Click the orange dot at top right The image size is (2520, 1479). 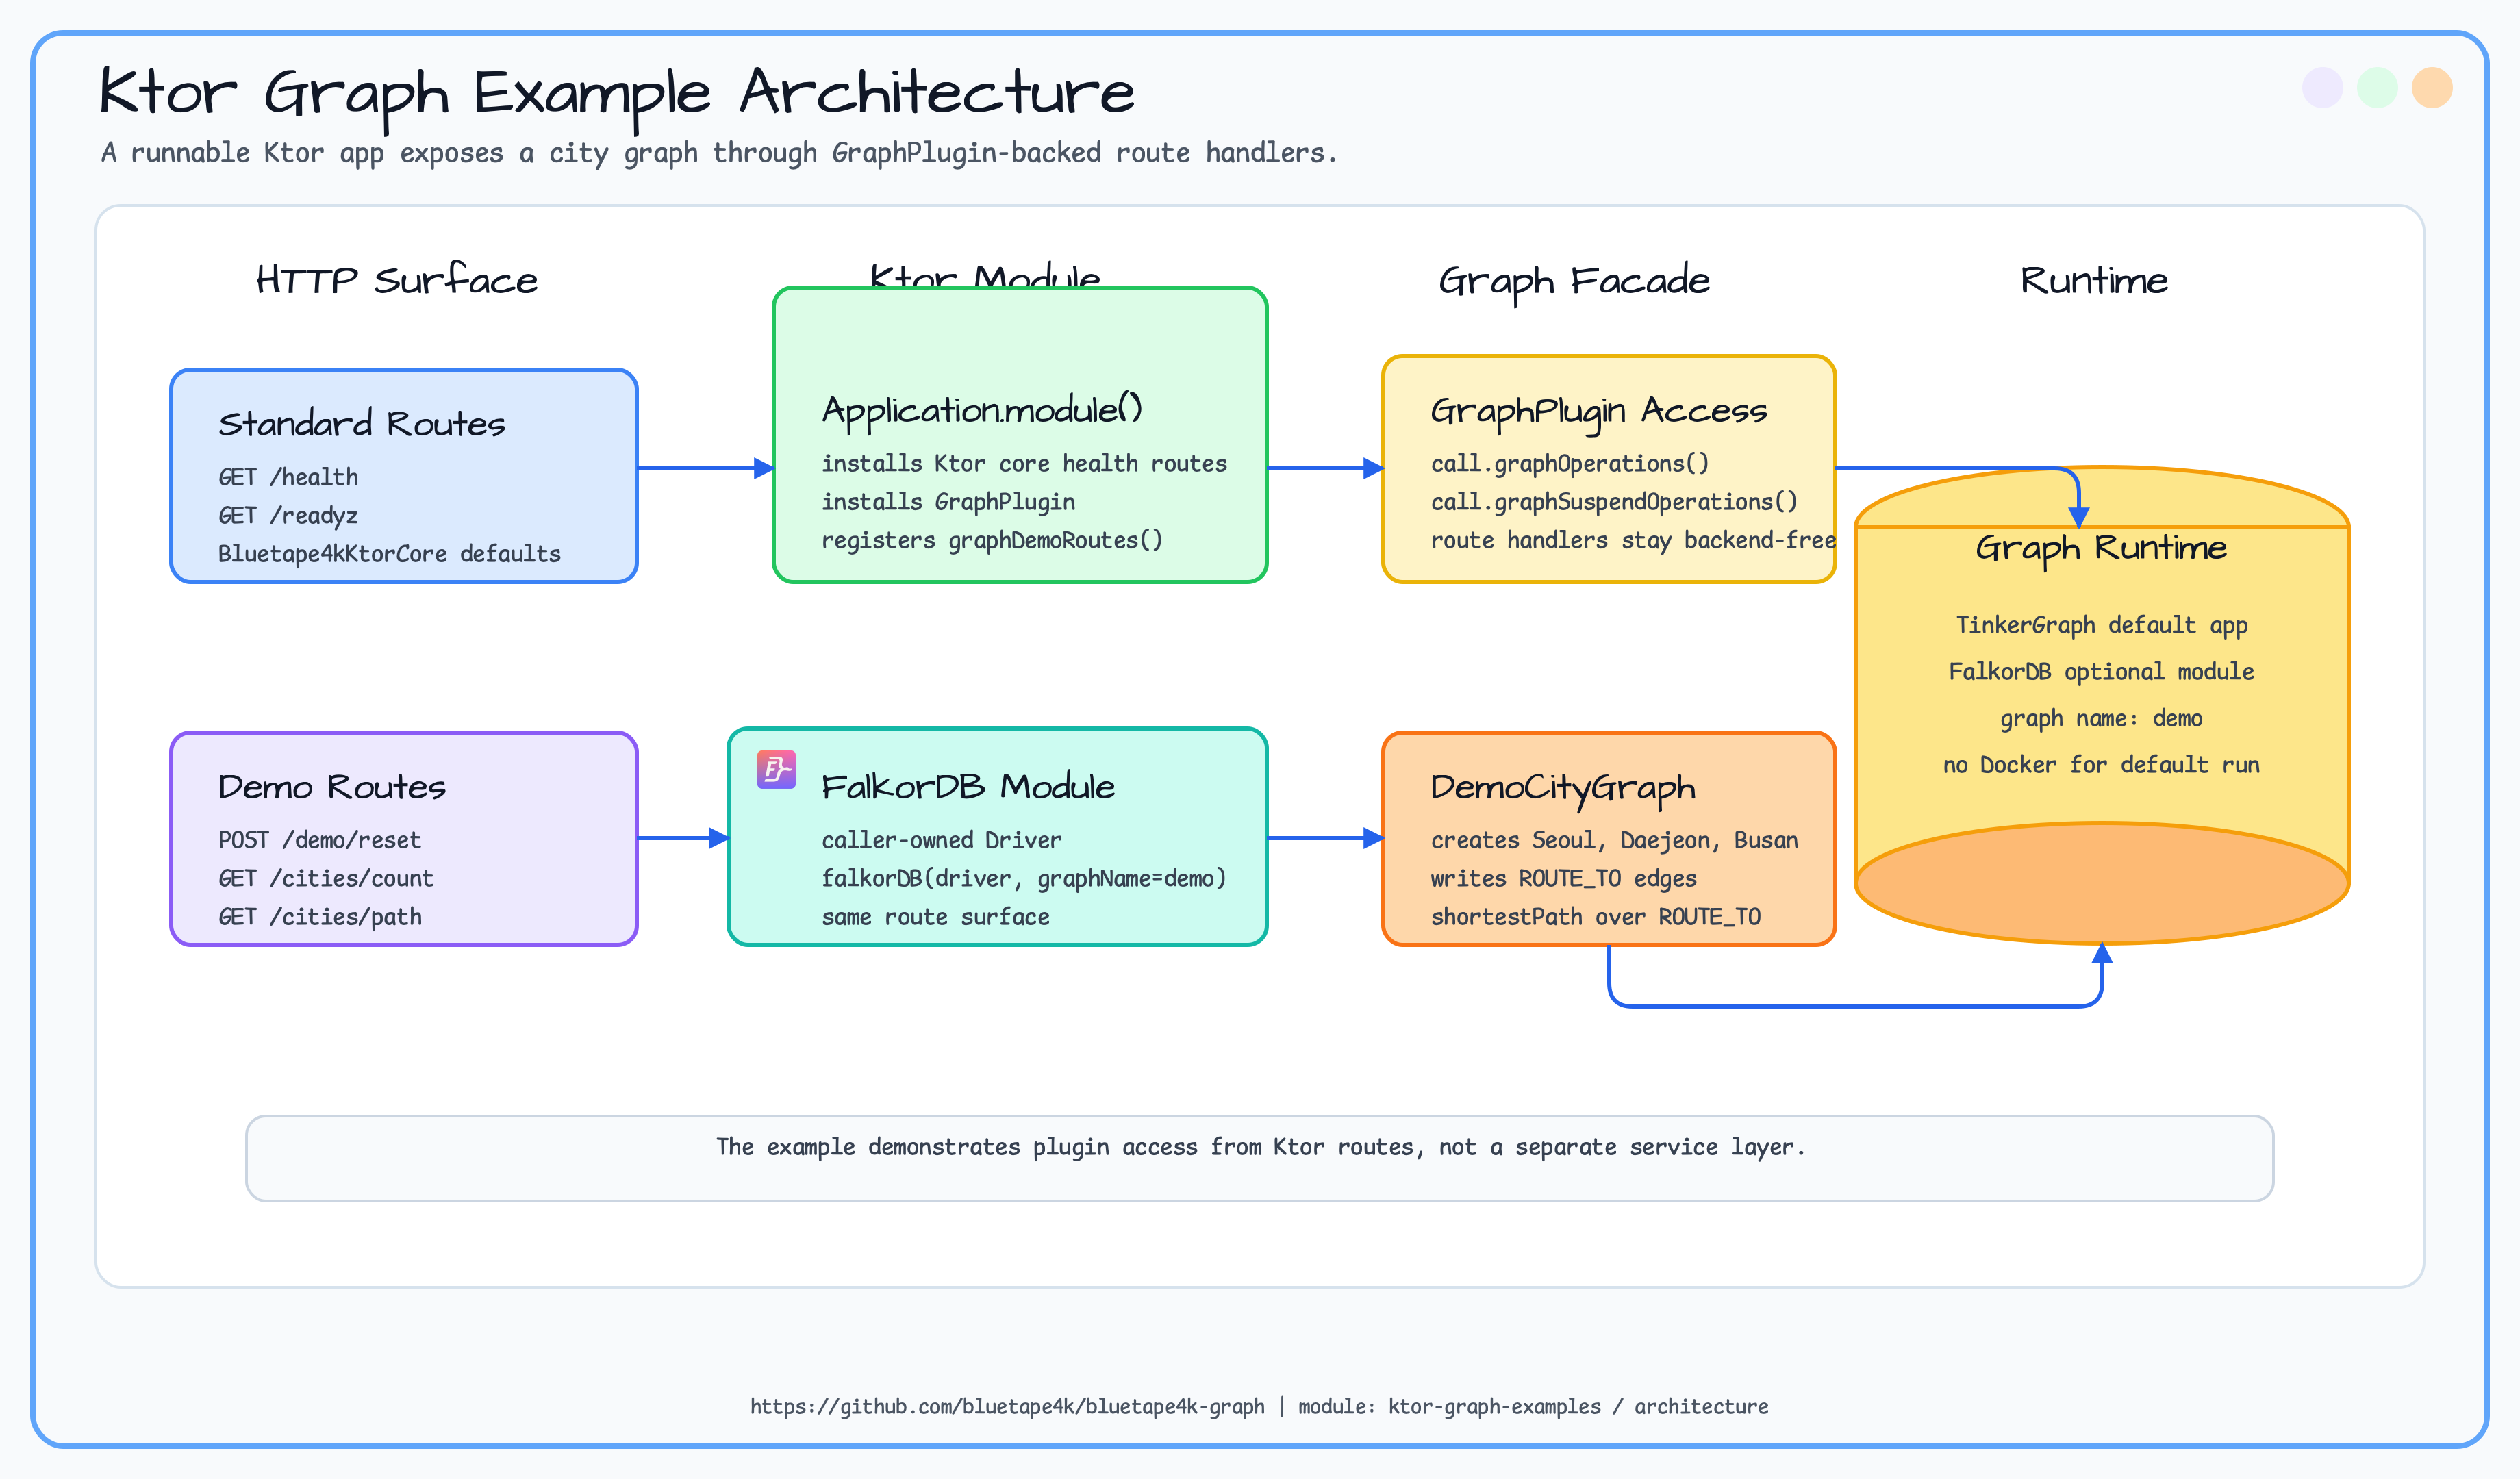pos(2432,87)
